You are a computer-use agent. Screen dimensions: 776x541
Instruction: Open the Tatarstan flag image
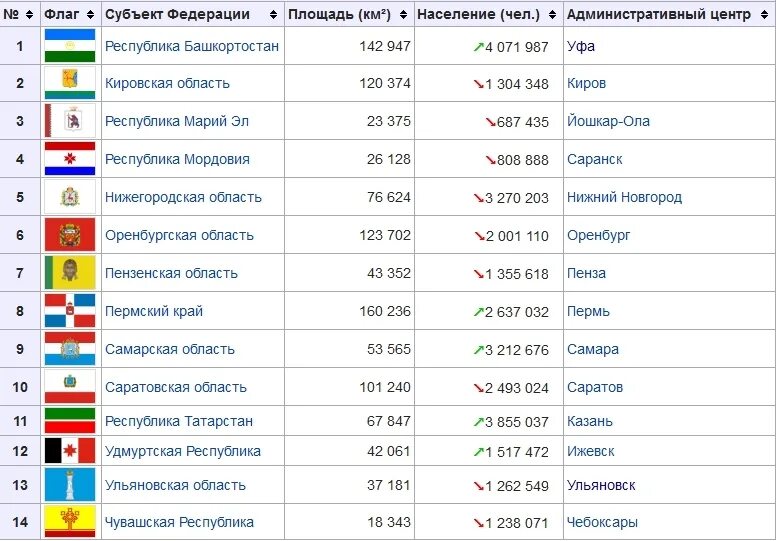(x=70, y=421)
